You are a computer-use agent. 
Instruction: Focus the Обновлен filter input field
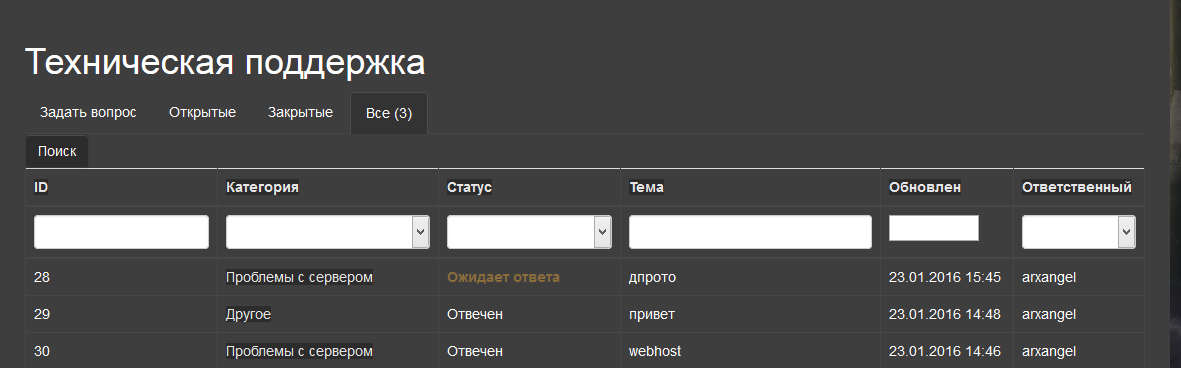click(x=934, y=228)
